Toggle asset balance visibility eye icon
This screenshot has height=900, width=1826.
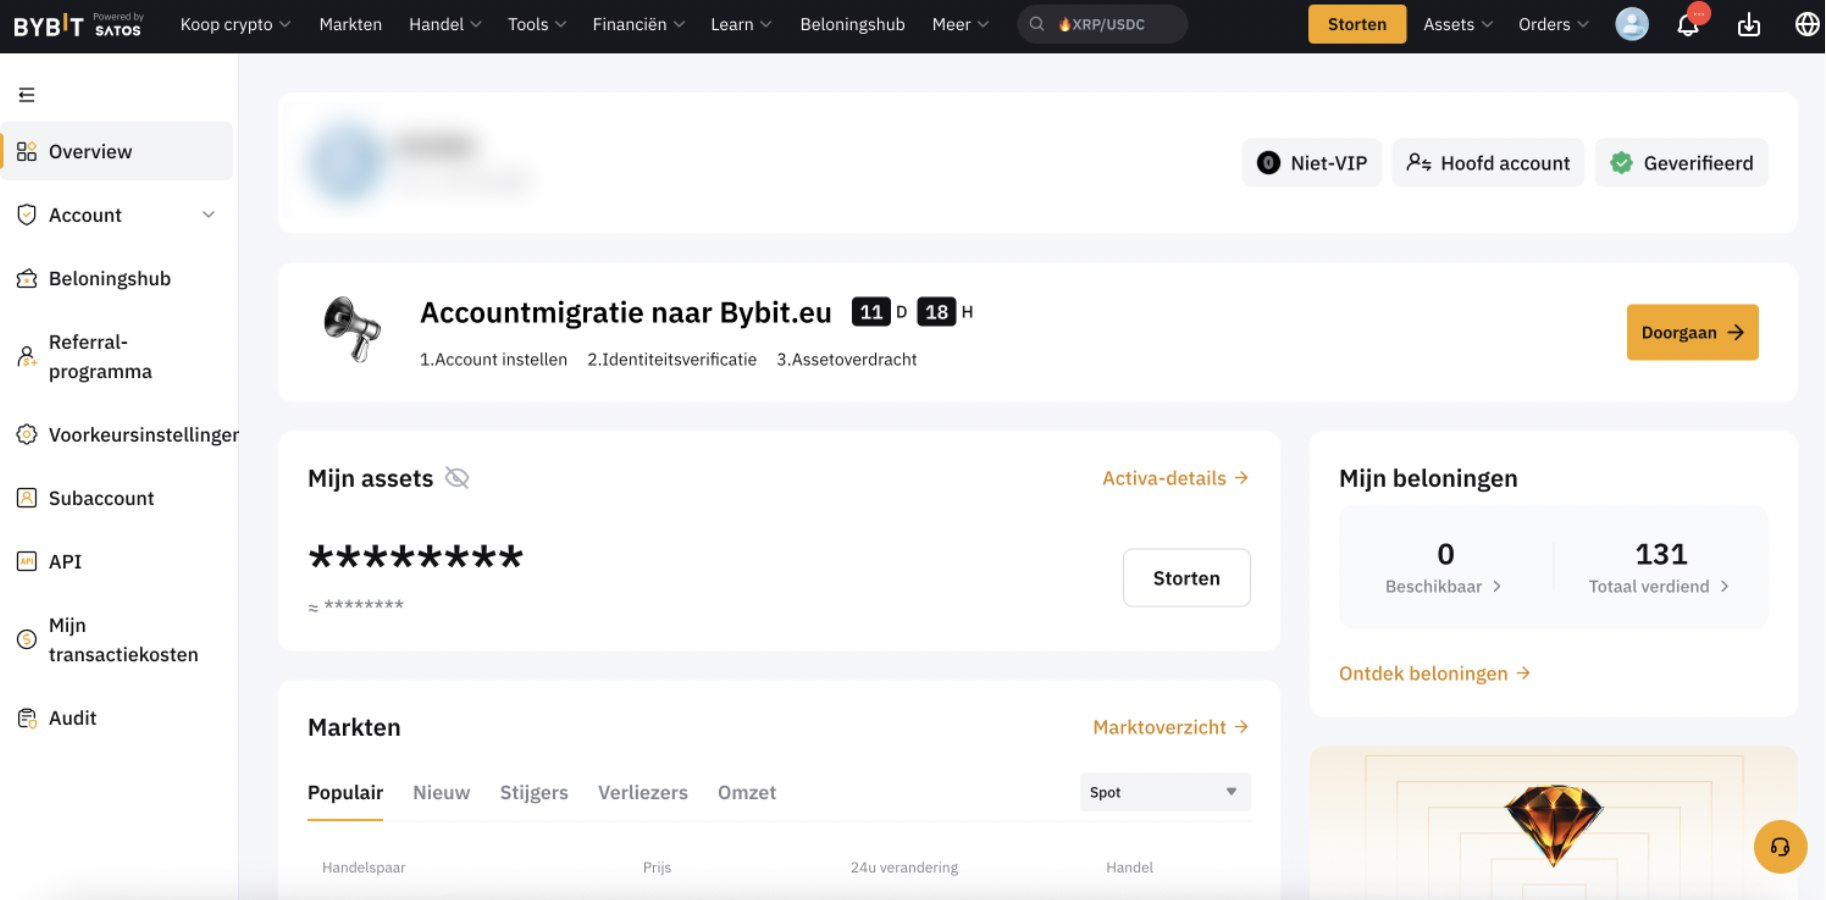tap(457, 478)
